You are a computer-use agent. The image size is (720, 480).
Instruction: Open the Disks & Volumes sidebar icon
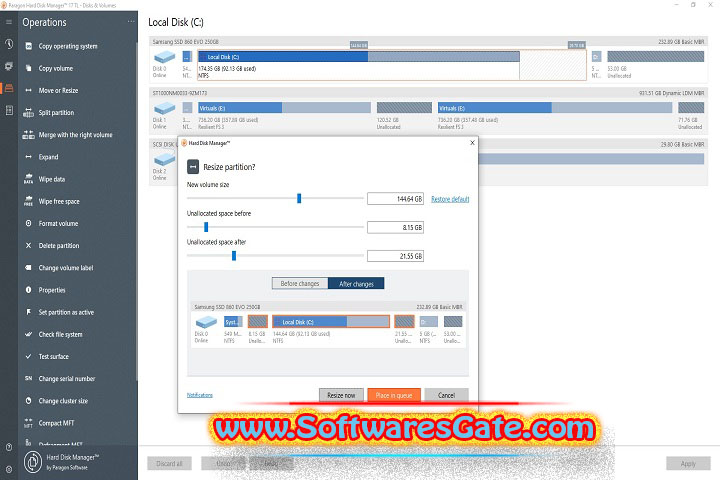point(9,88)
